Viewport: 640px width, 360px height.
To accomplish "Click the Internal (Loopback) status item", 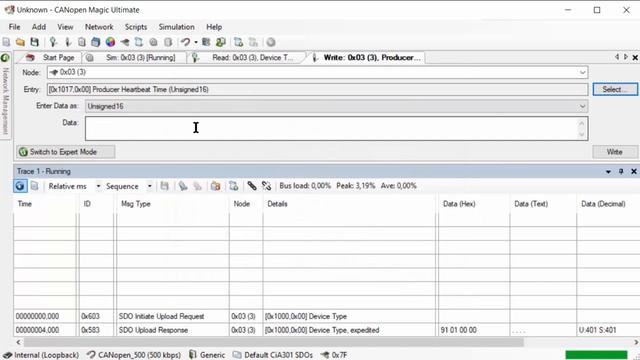I will coord(41,355).
